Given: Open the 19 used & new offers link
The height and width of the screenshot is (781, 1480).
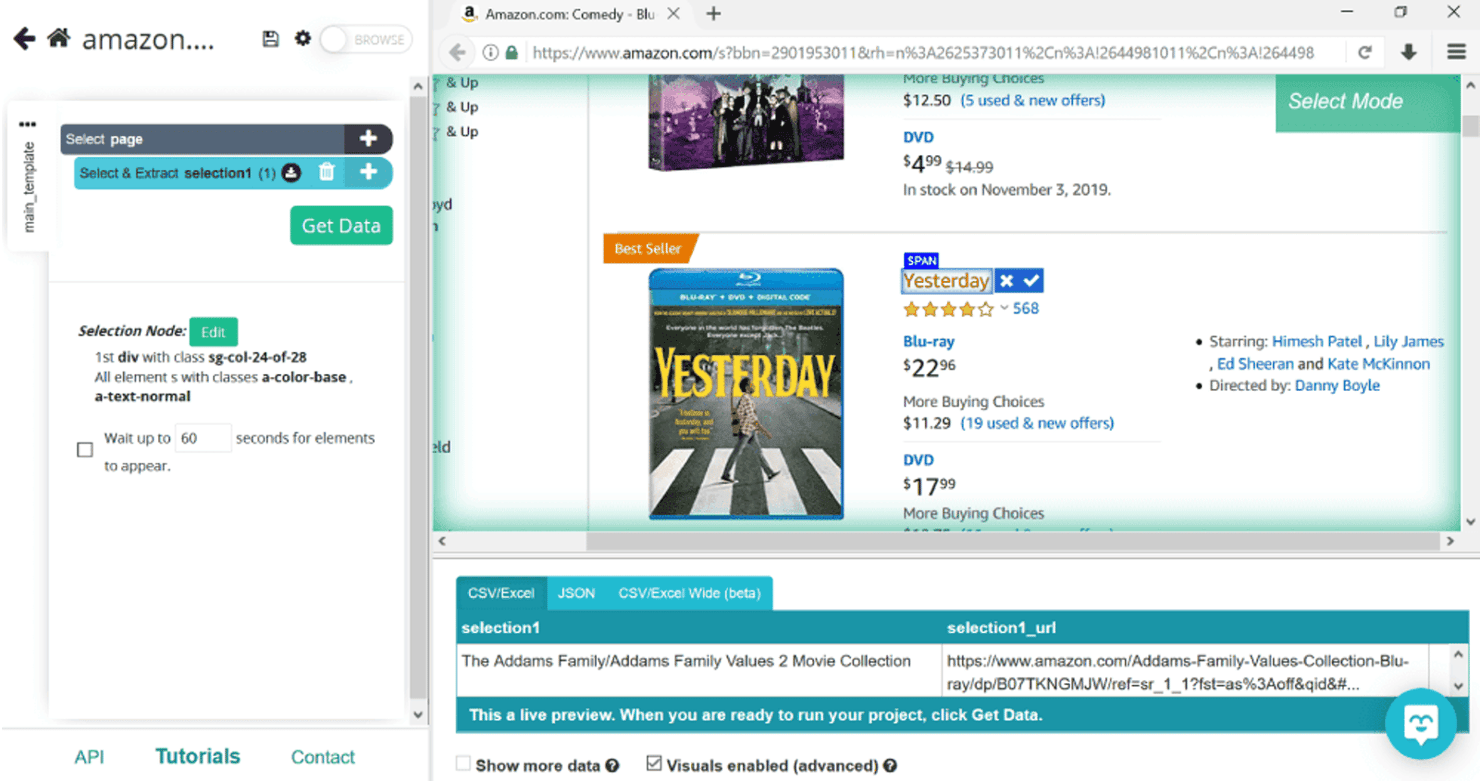Looking at the screenshot, I should point(1037,423).
